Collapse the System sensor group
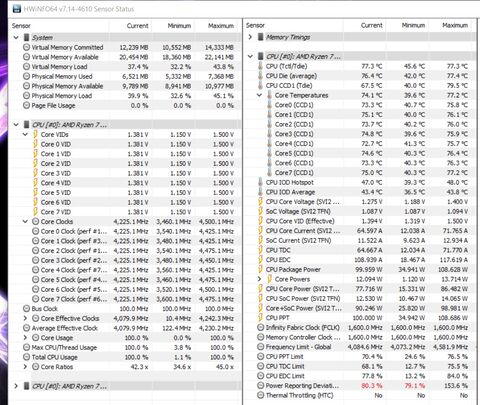 click(16, 38)
